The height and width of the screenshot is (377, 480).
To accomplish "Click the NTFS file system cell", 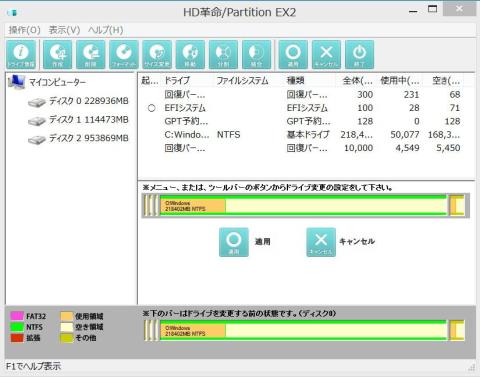I will click(229, 135).
